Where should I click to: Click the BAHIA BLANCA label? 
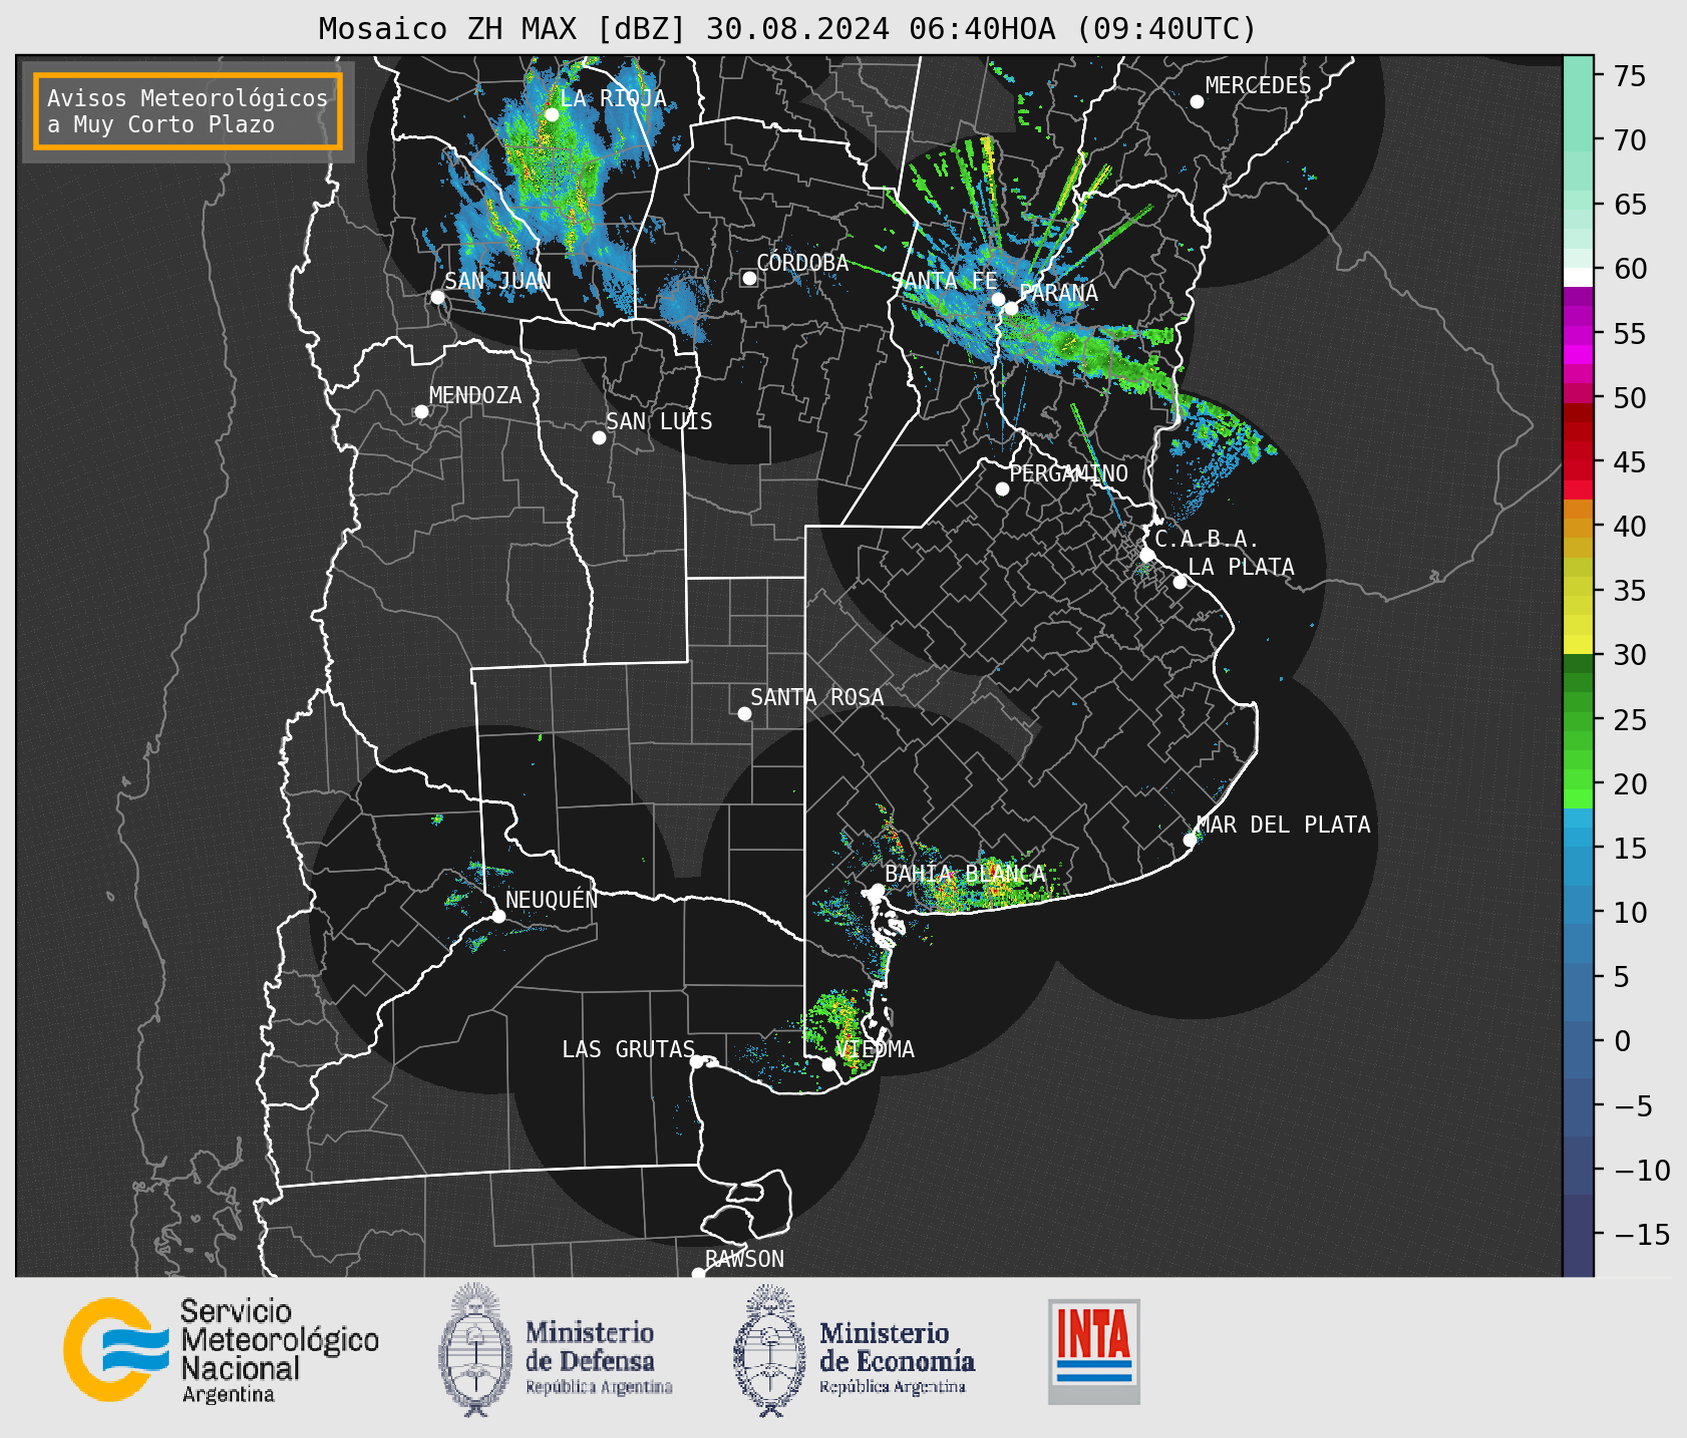(x=965, y=874)
